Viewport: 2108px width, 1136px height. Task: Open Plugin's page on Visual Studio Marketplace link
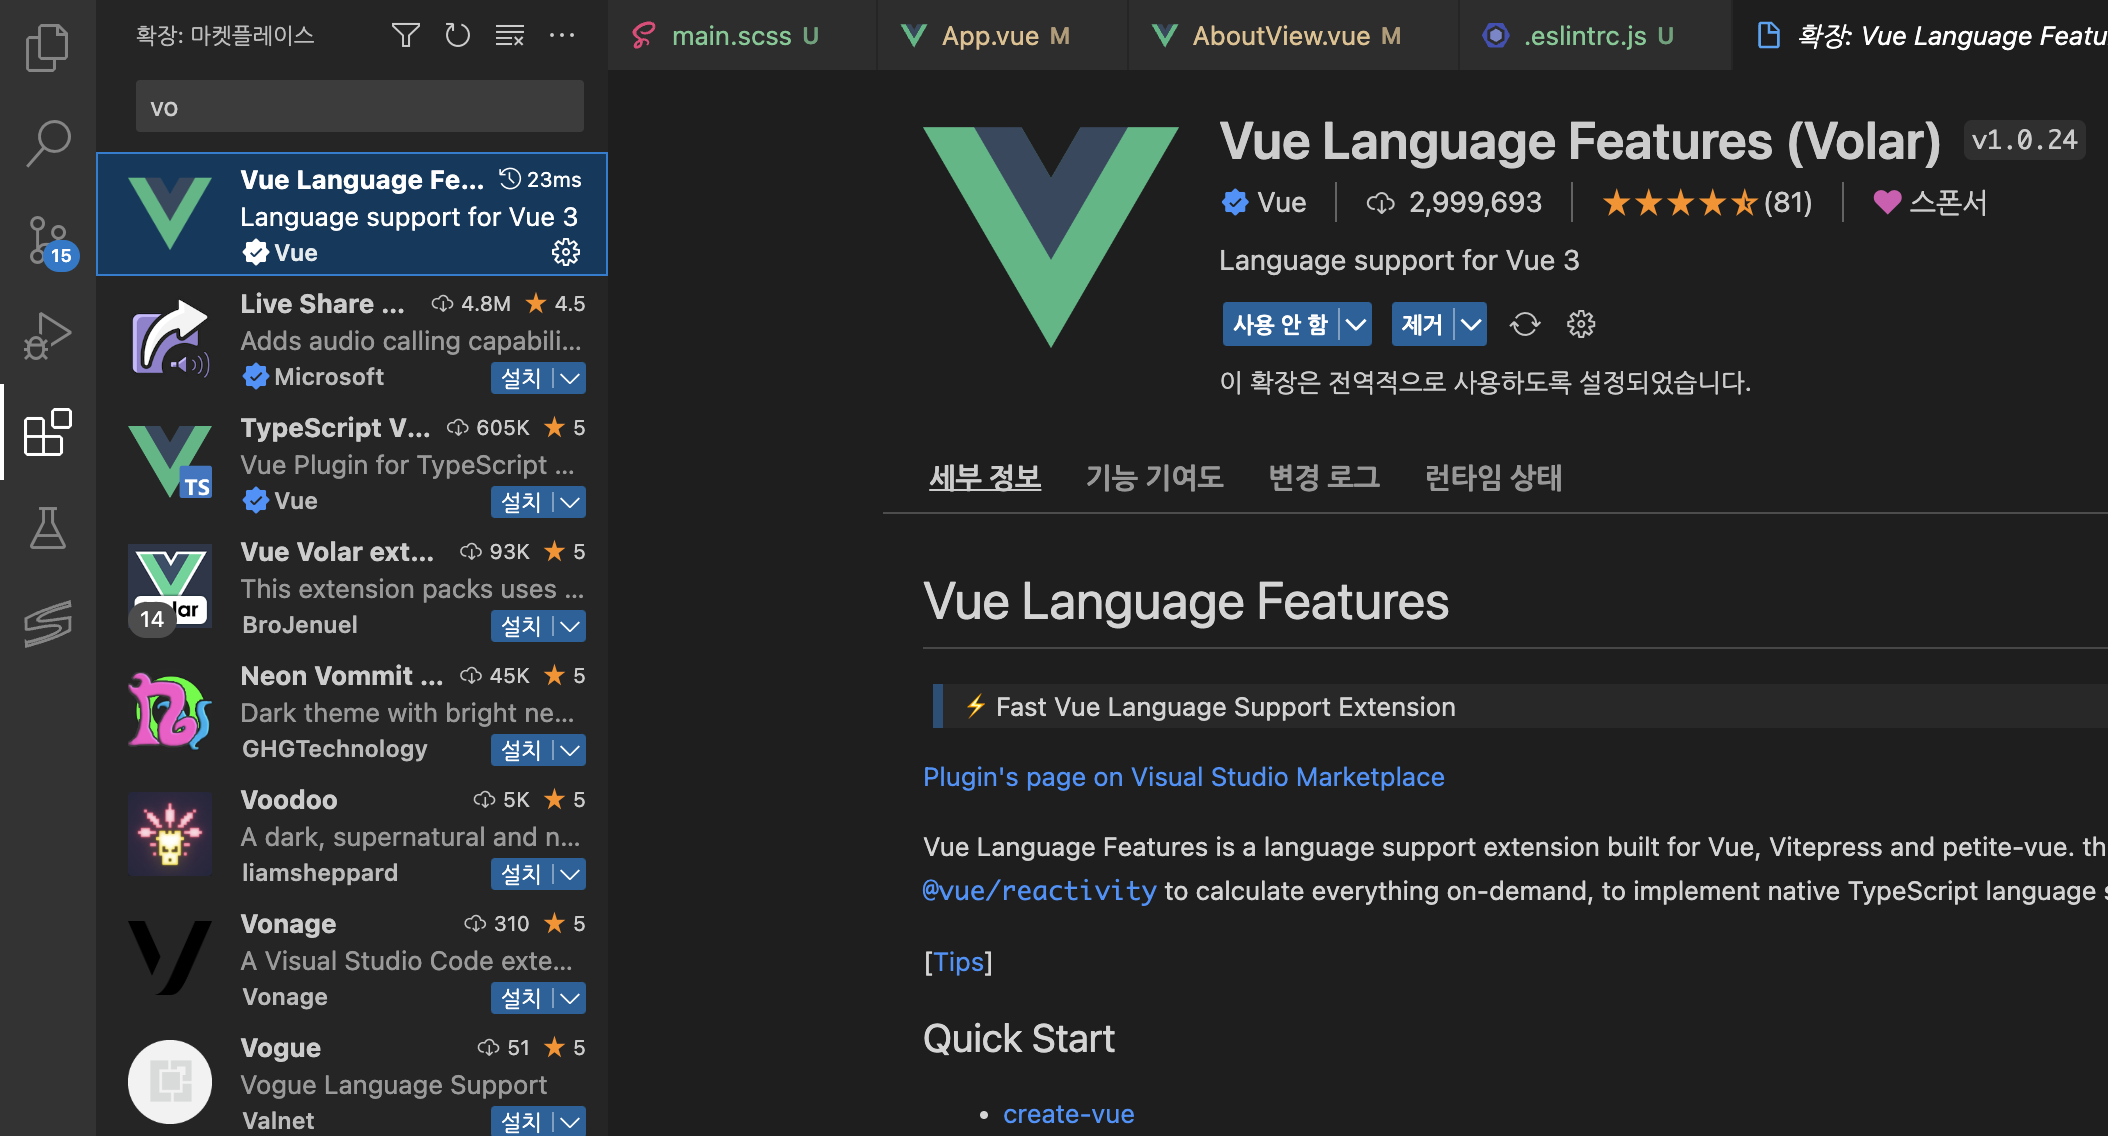pos(1183,777)
